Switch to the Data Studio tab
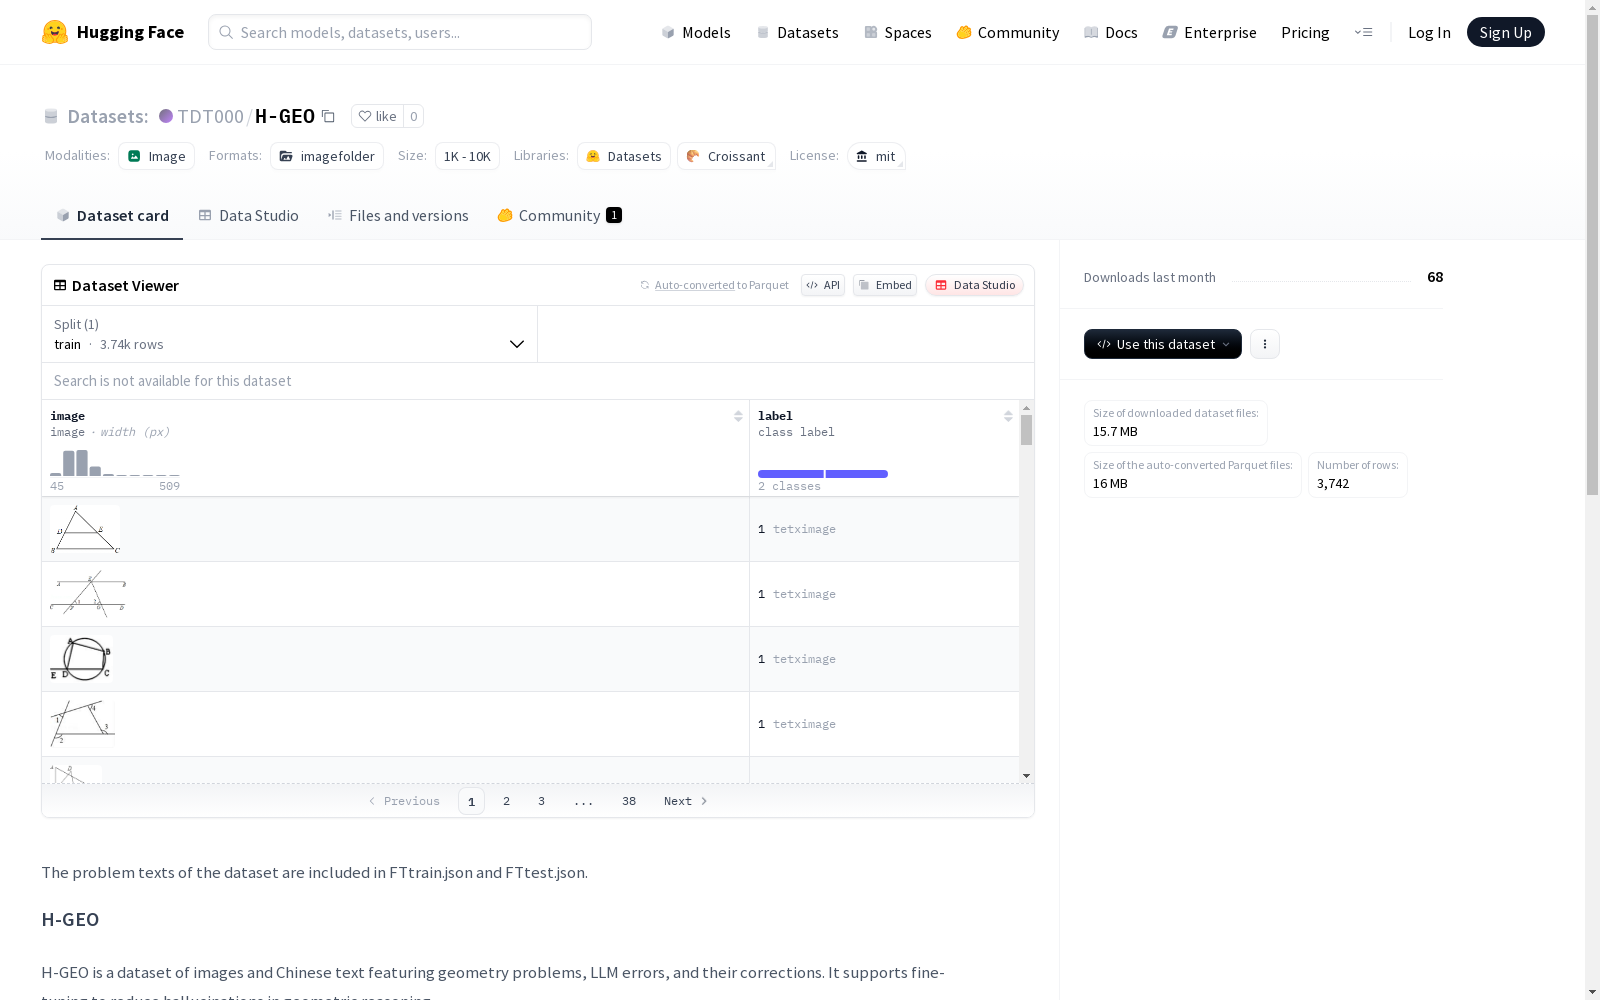1600x1000 pixels. 249,216
